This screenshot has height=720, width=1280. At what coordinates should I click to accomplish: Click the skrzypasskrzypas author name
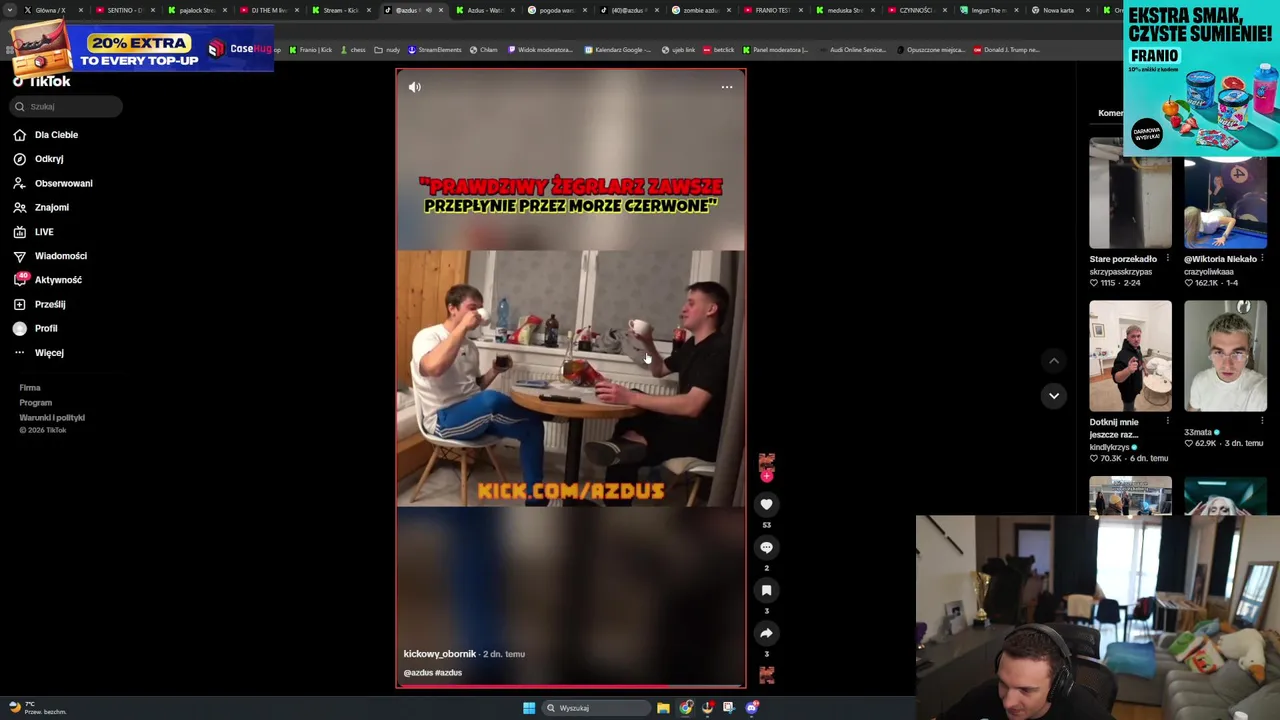pos(1121,272)
